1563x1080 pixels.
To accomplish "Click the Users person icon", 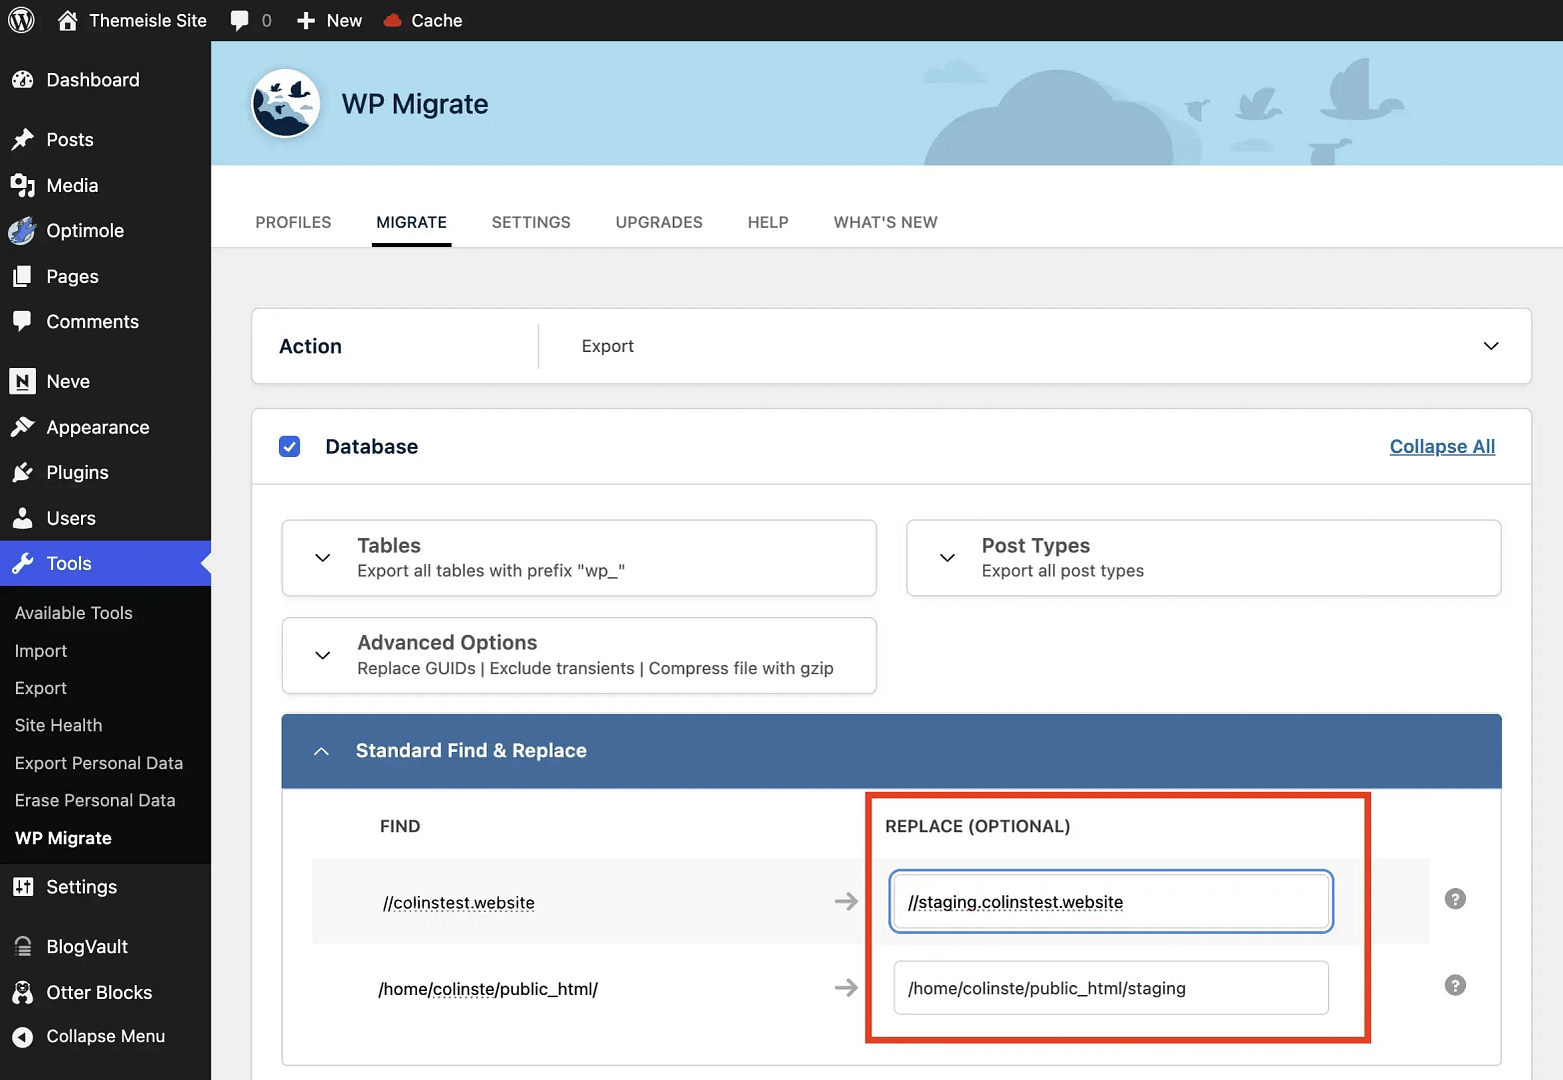I will pyautogui.click(x=22, y=518).
